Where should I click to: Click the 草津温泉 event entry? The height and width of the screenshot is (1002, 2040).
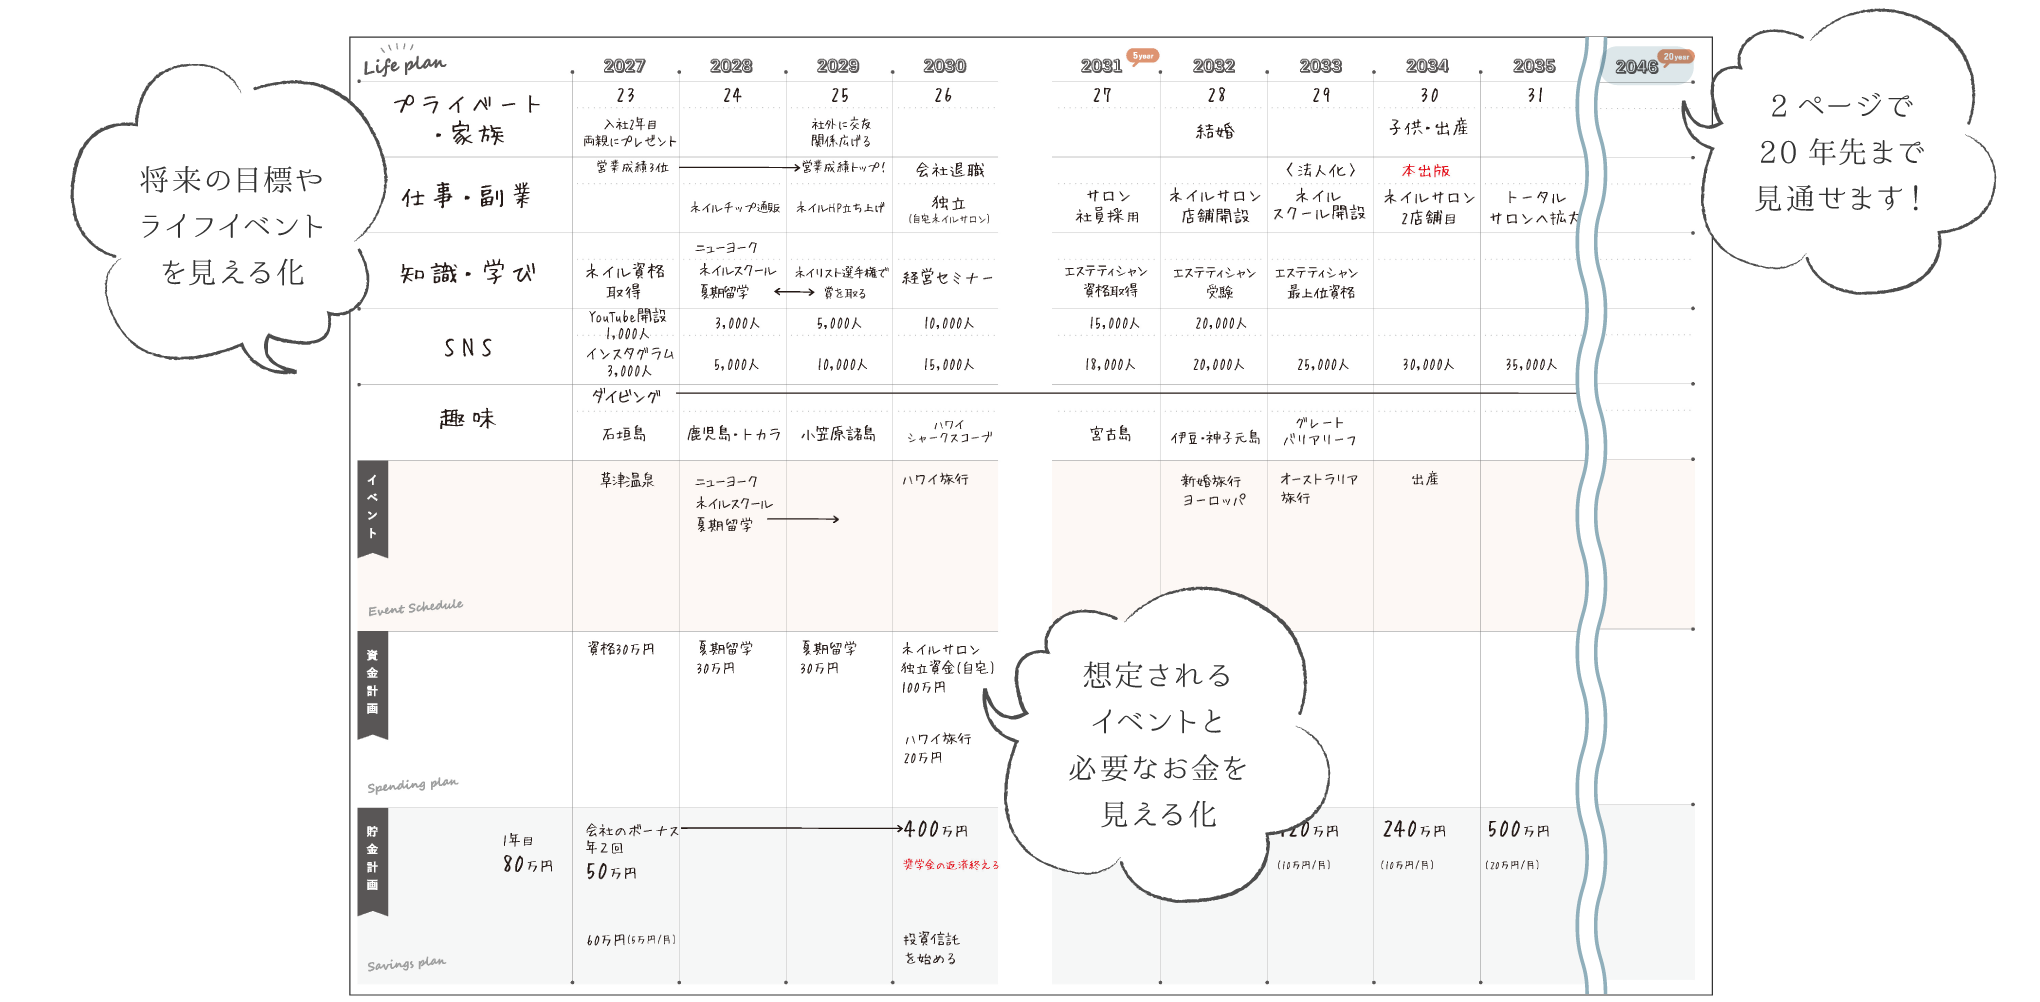coord(627,480)
